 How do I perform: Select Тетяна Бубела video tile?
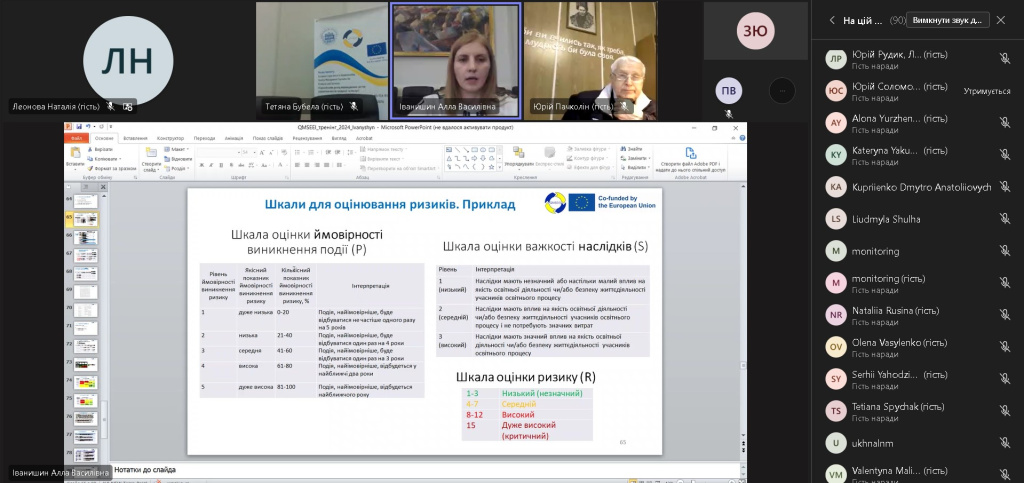click(x=321, y=55)
